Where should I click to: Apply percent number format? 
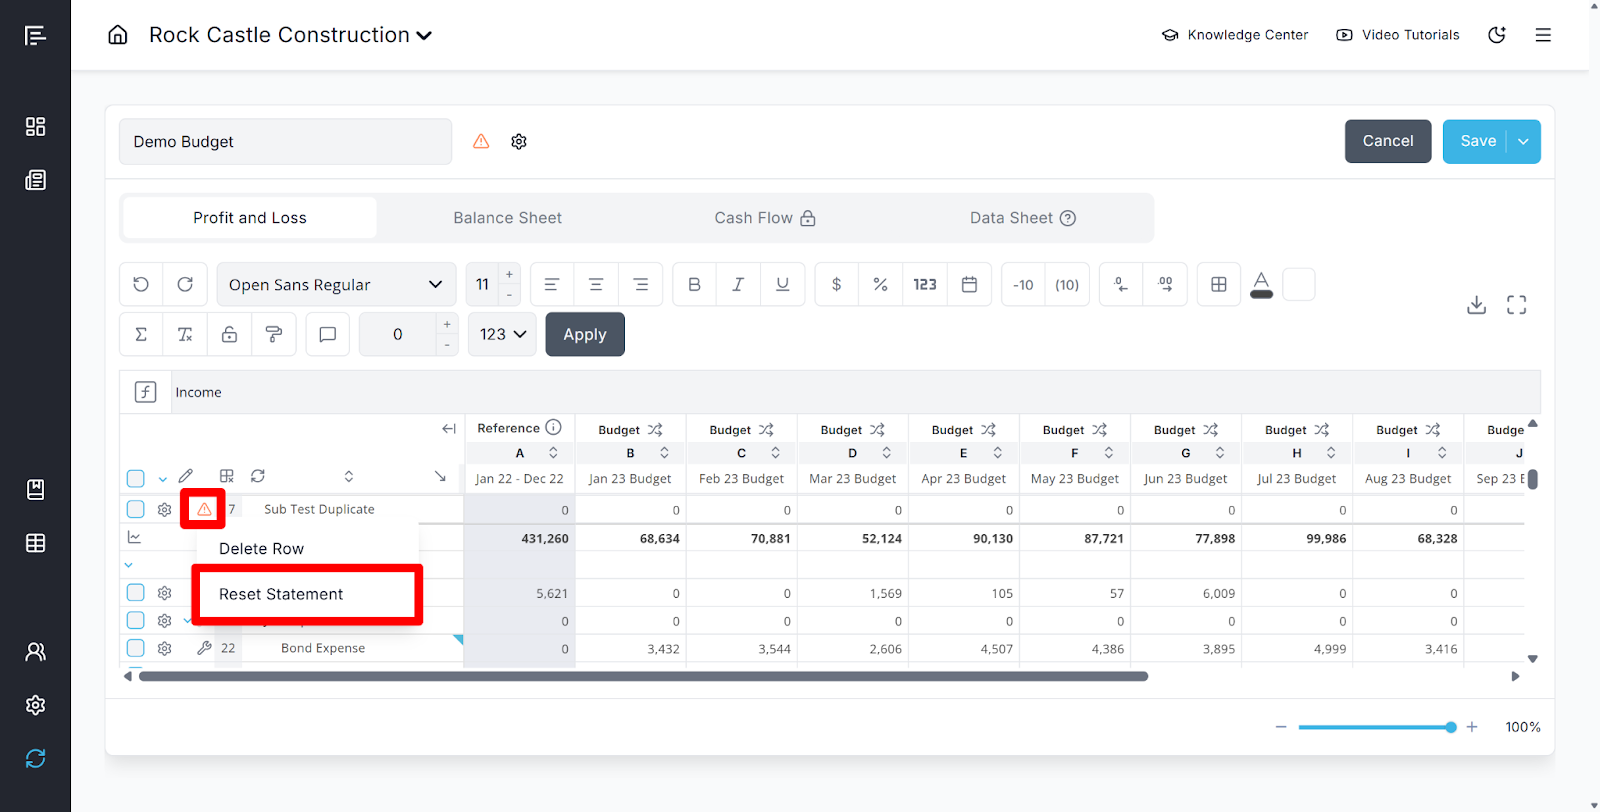[x=880, y=284]
